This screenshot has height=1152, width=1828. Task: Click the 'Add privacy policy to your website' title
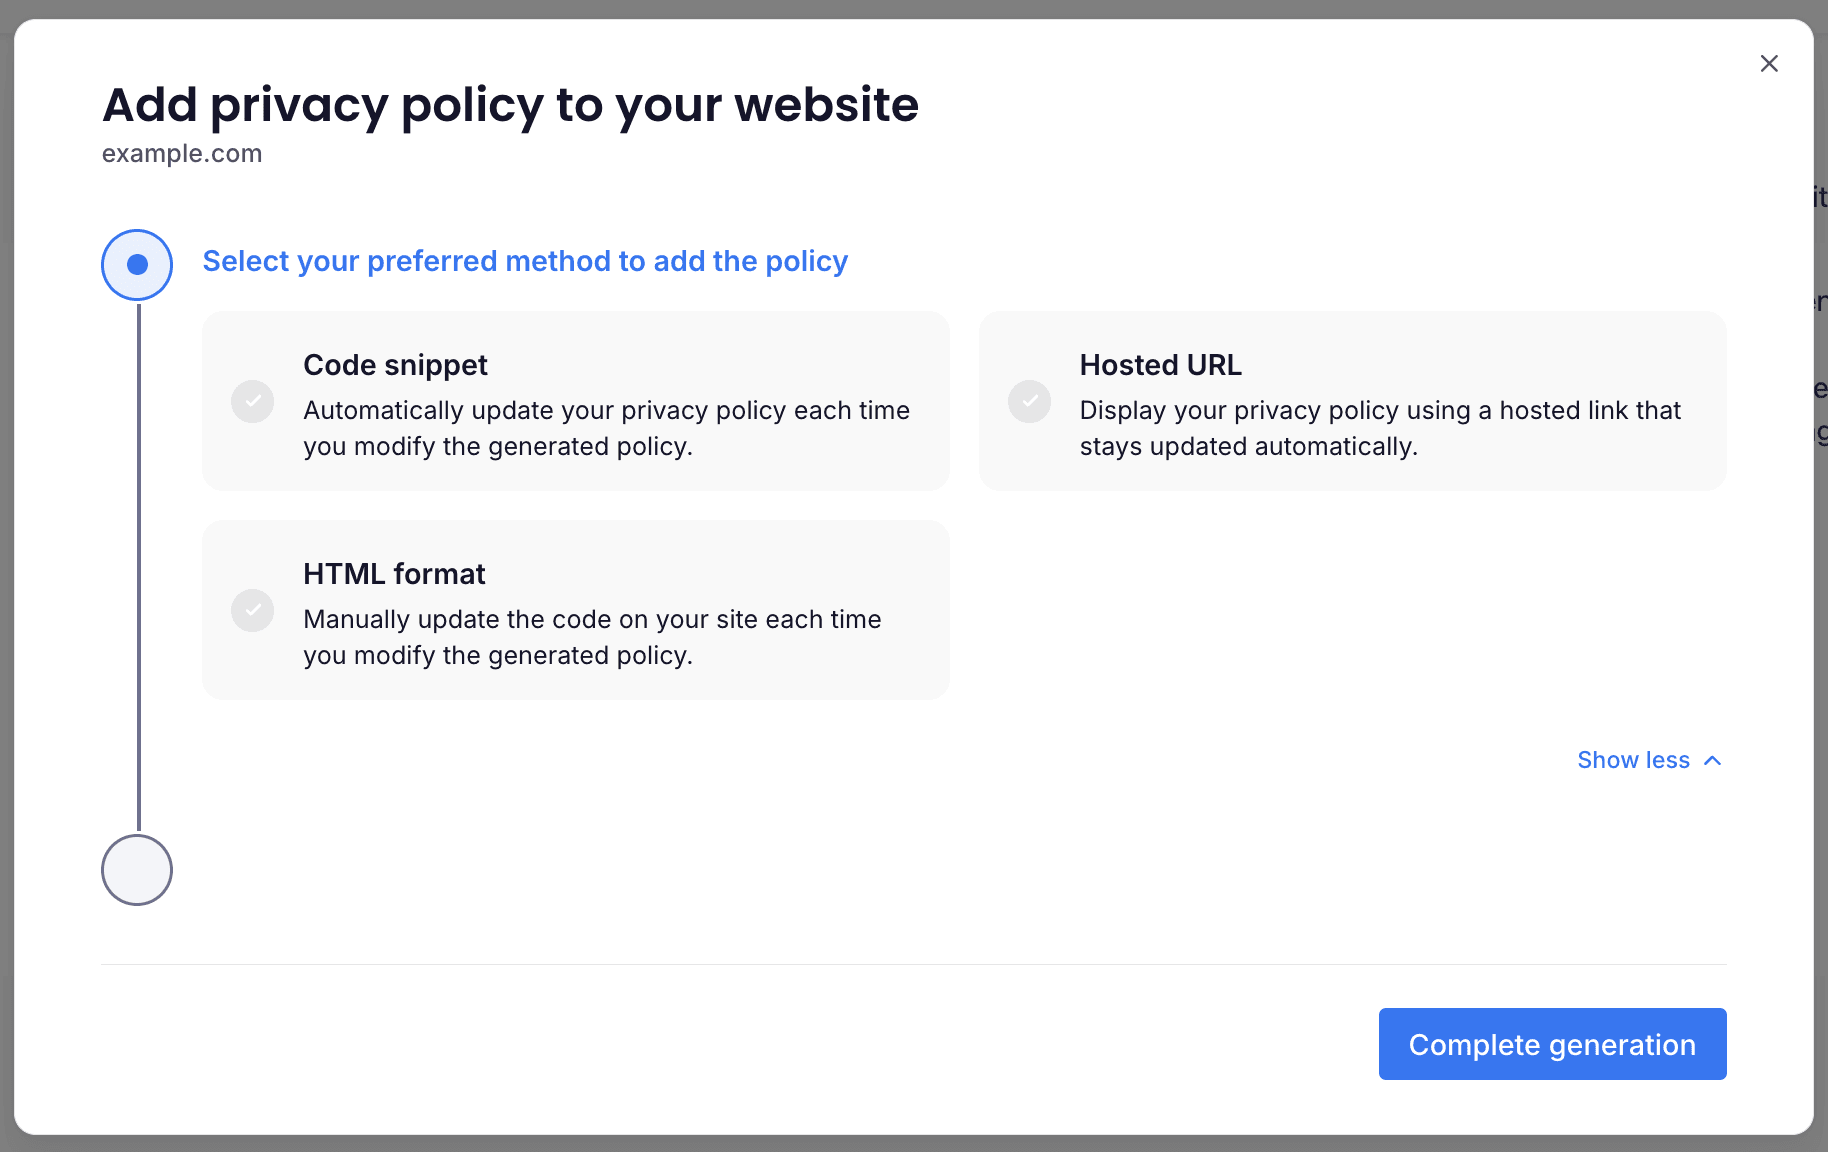[x=510, y=104]
